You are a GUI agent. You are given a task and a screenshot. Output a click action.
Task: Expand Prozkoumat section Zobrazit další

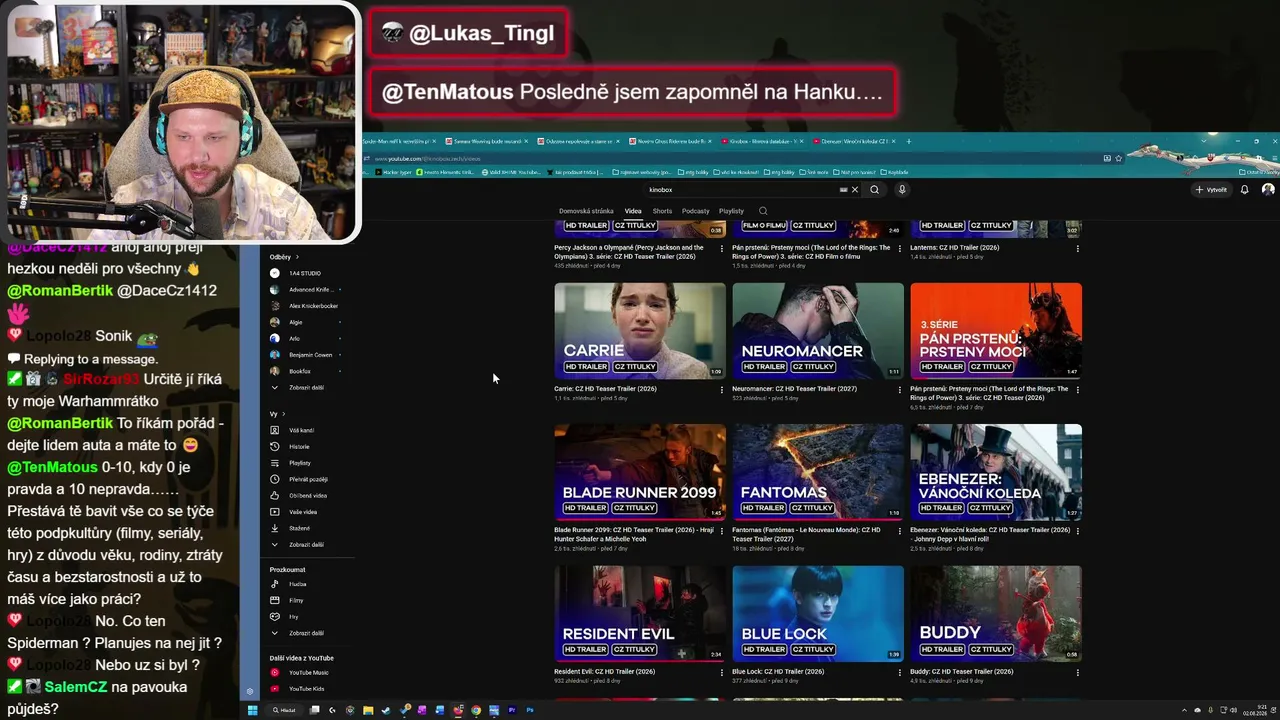coord(306,633)
